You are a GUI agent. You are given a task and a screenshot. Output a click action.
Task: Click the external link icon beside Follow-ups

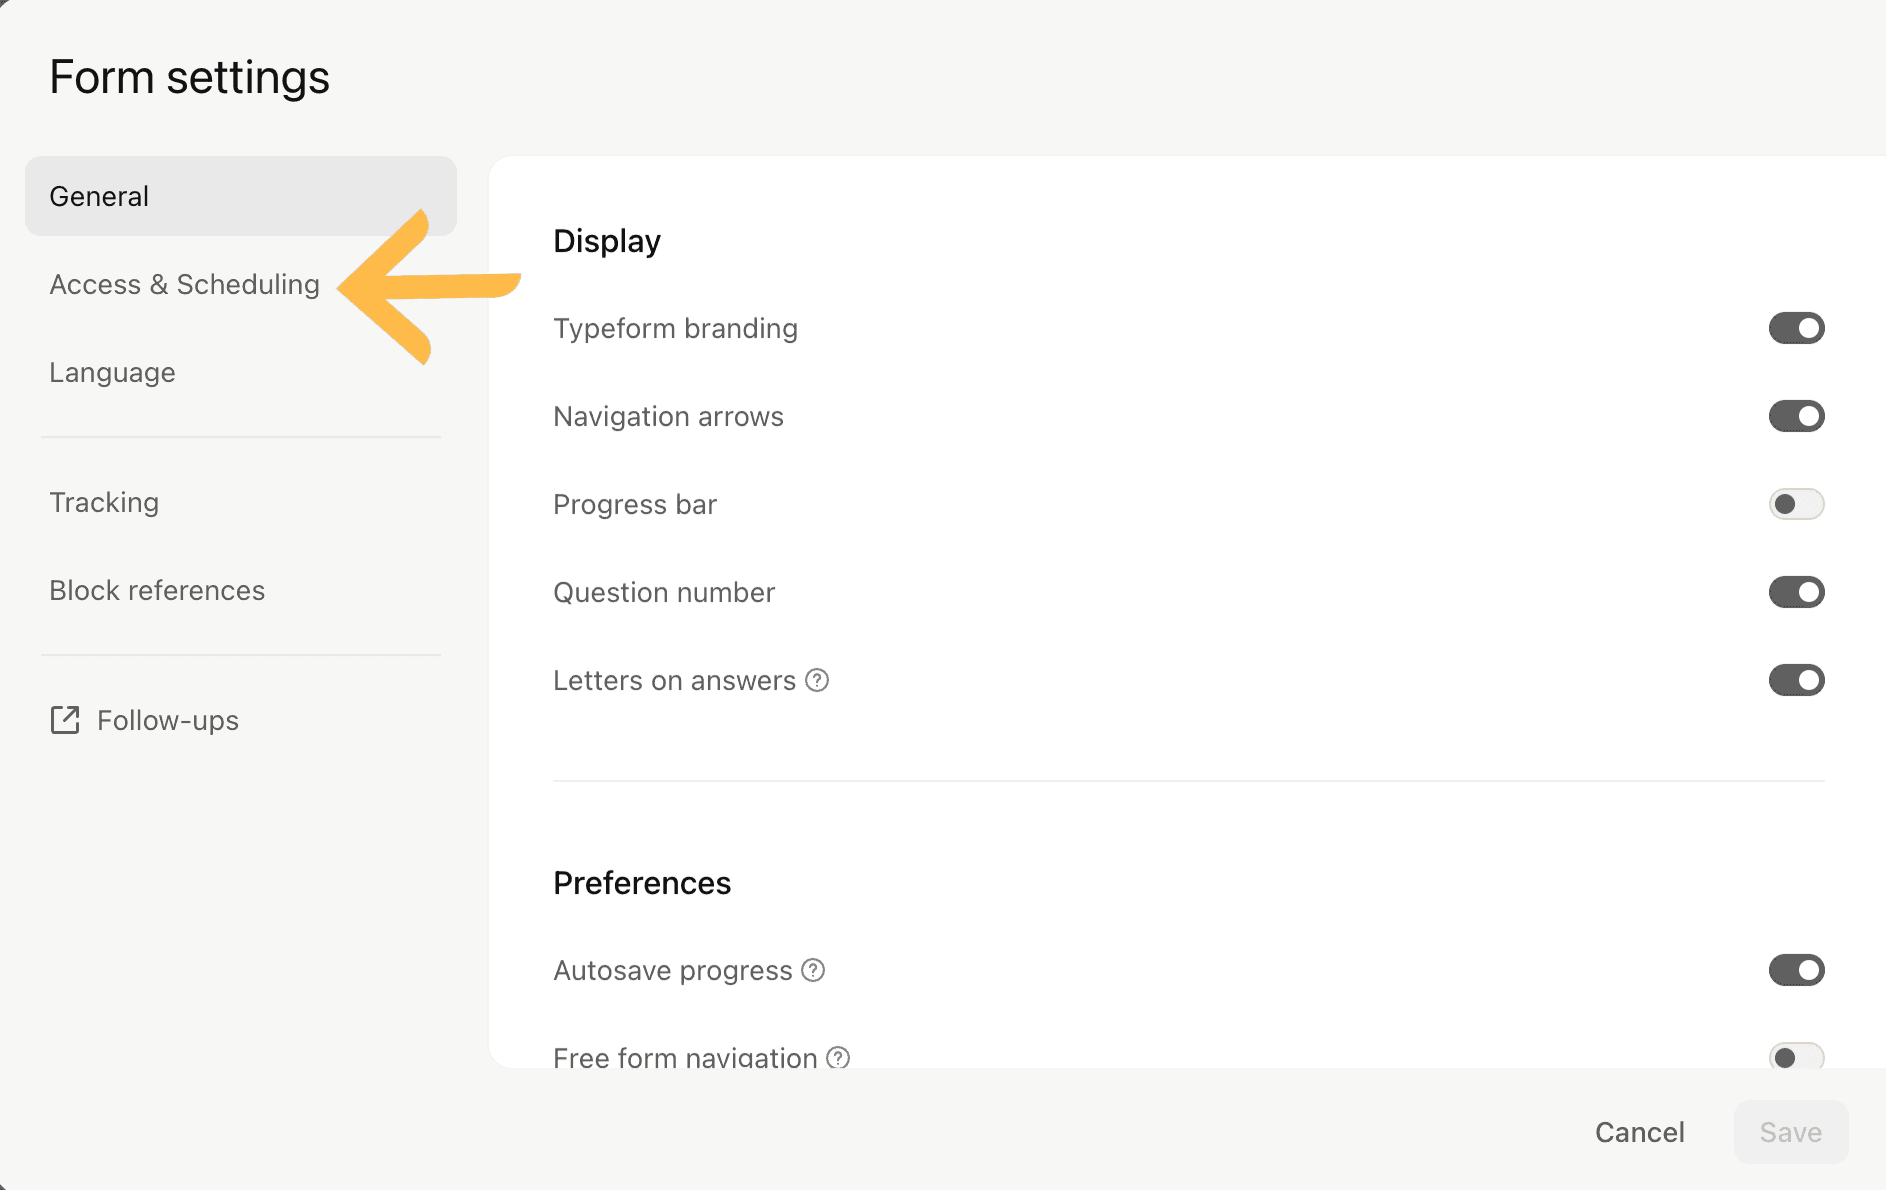[64, 720]
